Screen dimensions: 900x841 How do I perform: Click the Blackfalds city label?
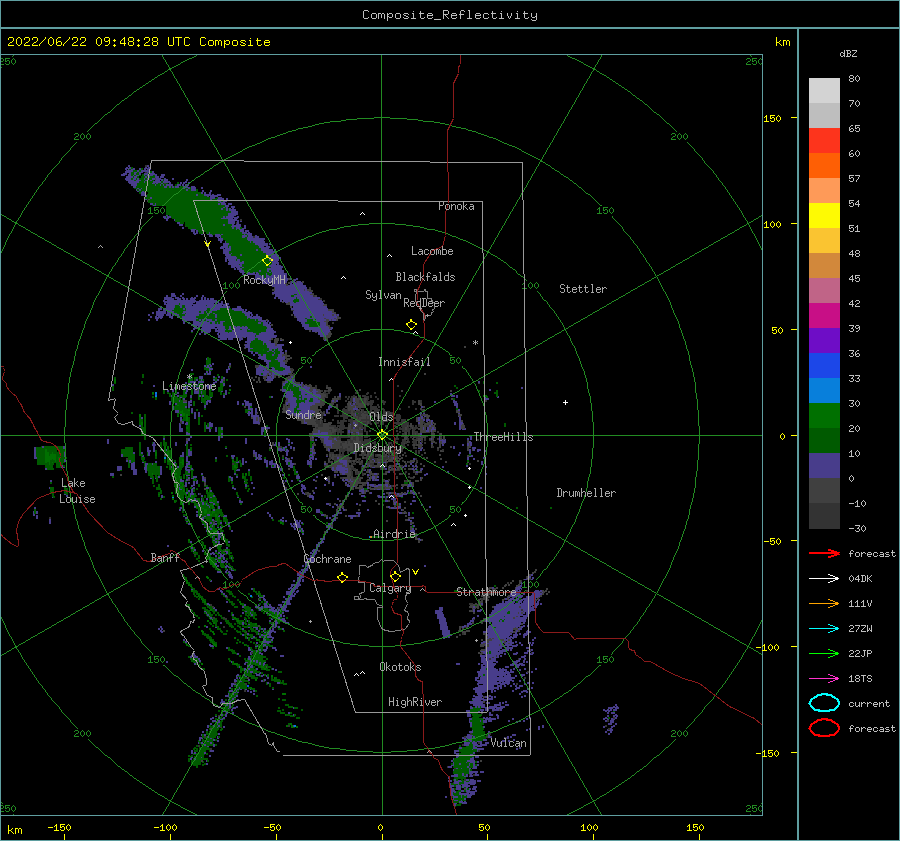(x=425, y=277)
